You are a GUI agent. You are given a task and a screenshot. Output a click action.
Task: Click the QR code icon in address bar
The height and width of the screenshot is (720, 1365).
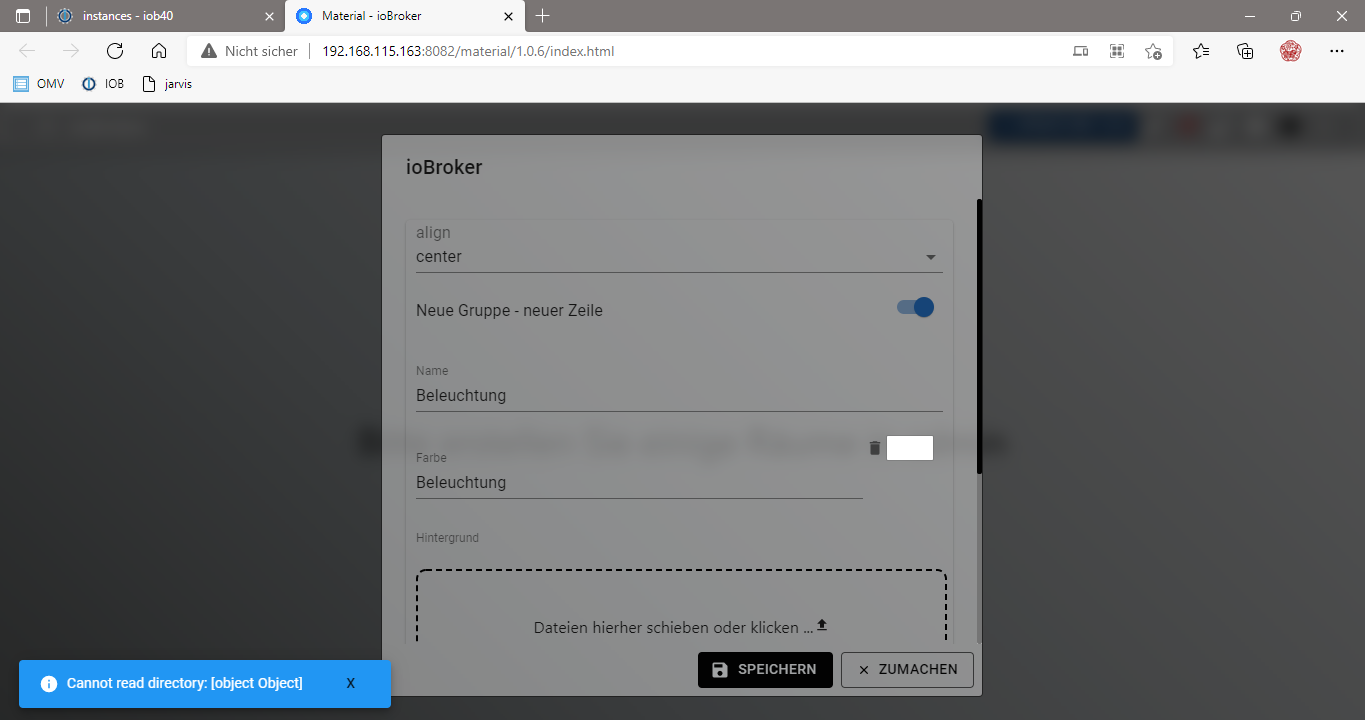[x=1117, y=51]
